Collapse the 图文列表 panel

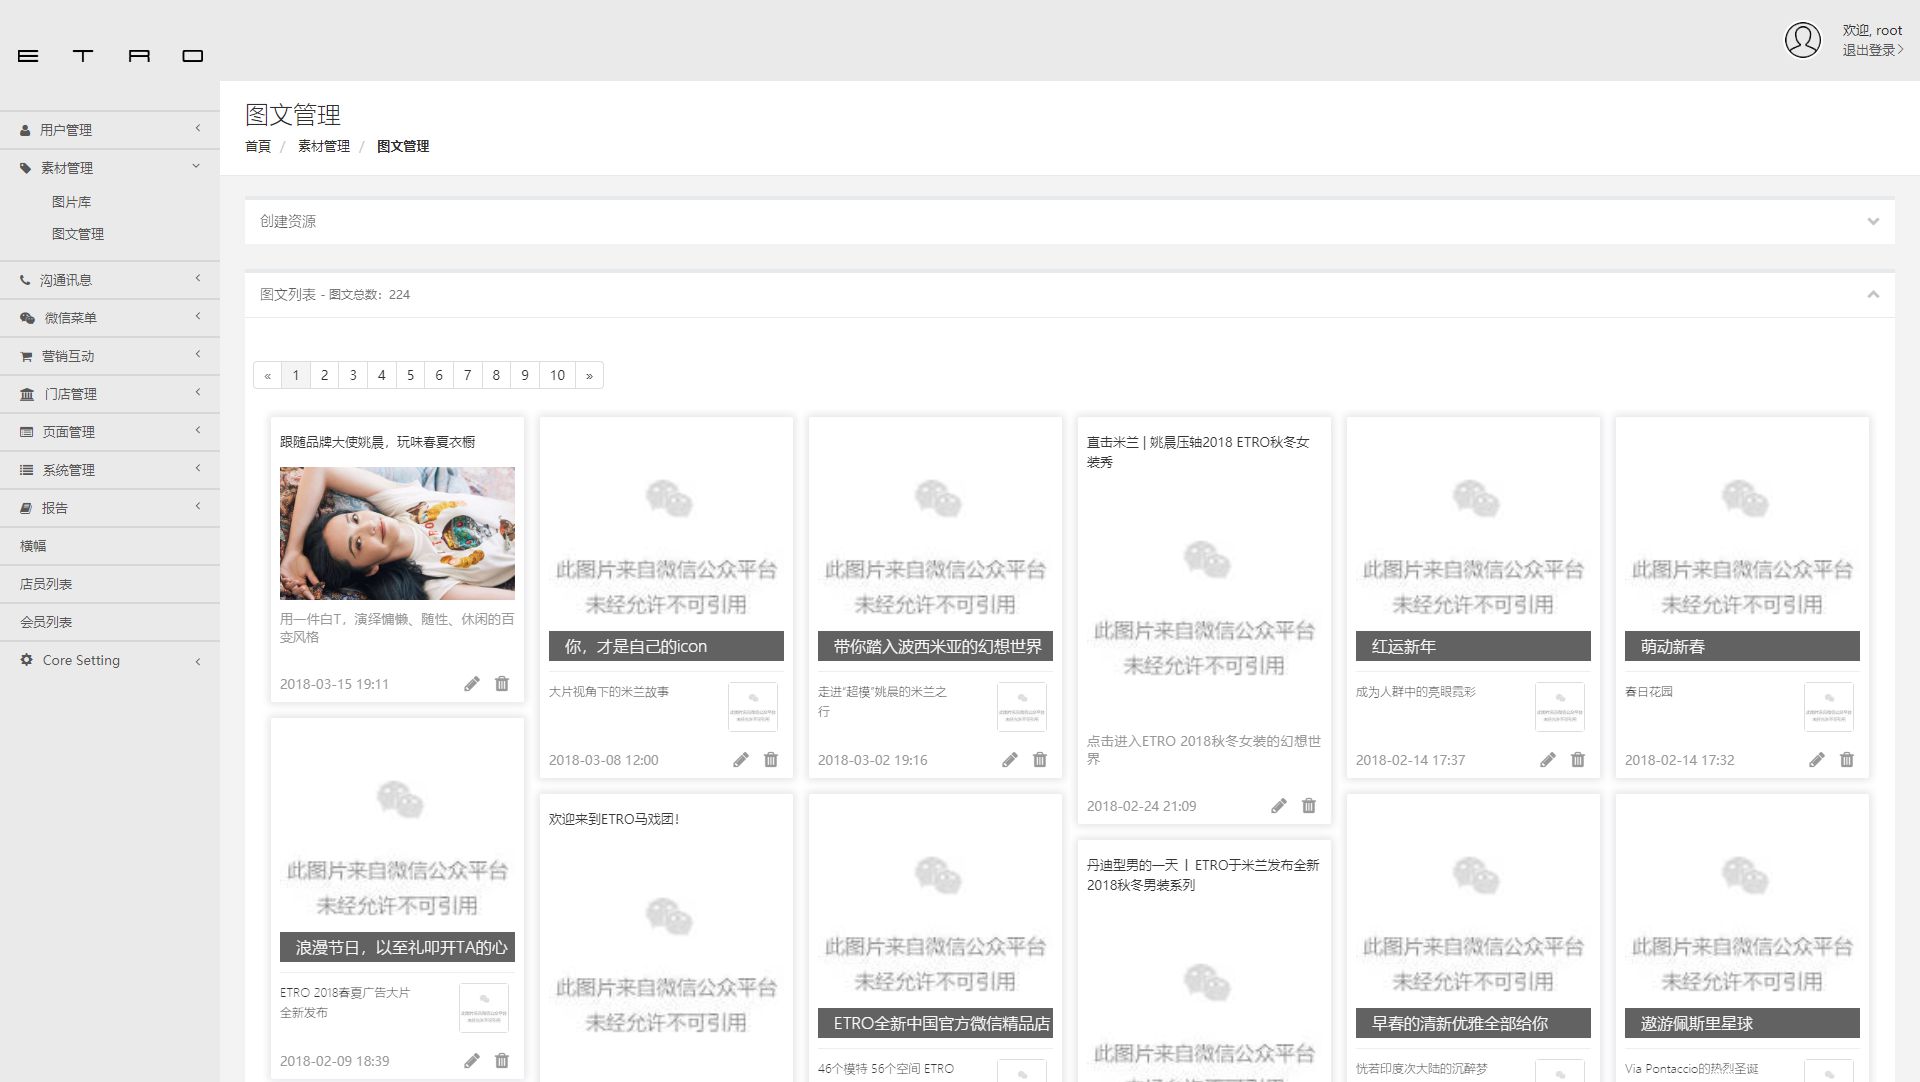click(x=1873, y=294)
